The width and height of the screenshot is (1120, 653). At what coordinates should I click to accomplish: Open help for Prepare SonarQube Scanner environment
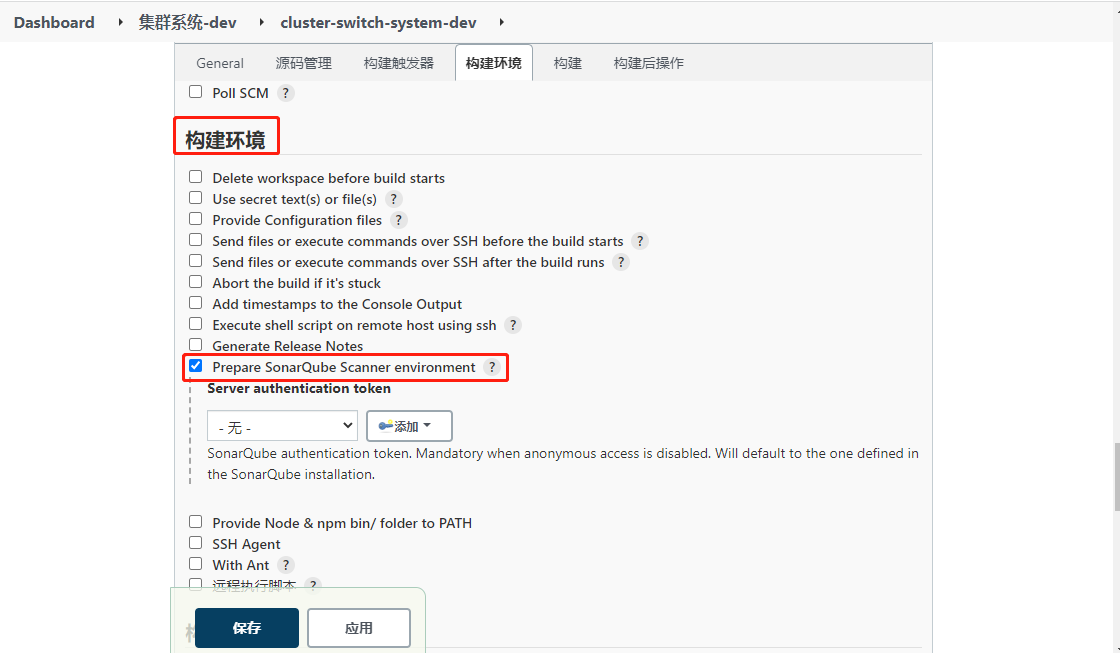(x=491, y=367)
